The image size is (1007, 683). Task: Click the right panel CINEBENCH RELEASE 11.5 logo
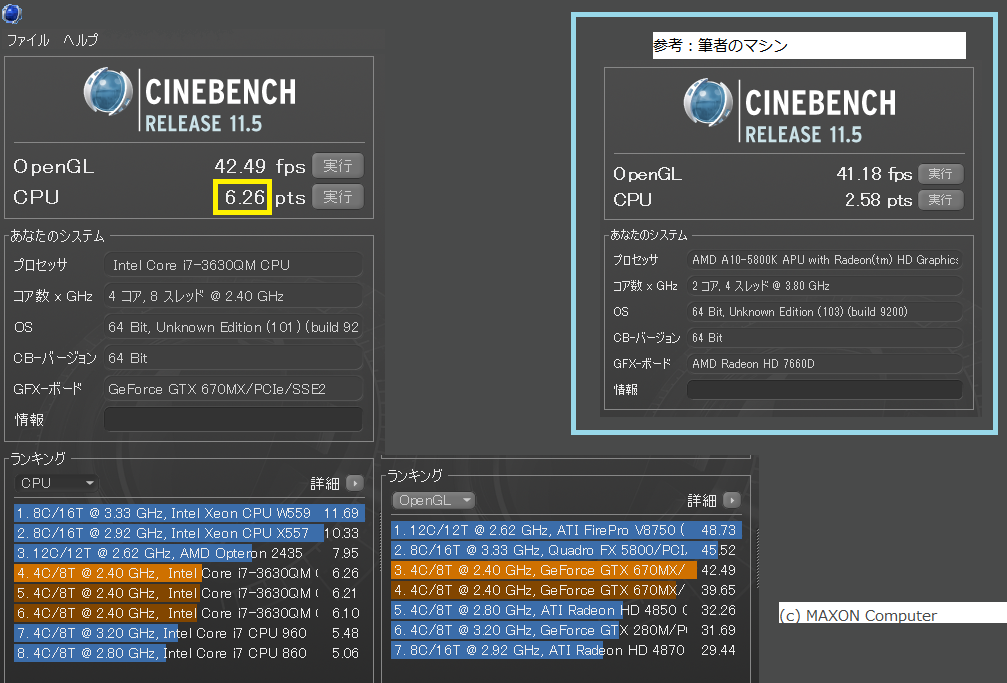pos(790,111)
